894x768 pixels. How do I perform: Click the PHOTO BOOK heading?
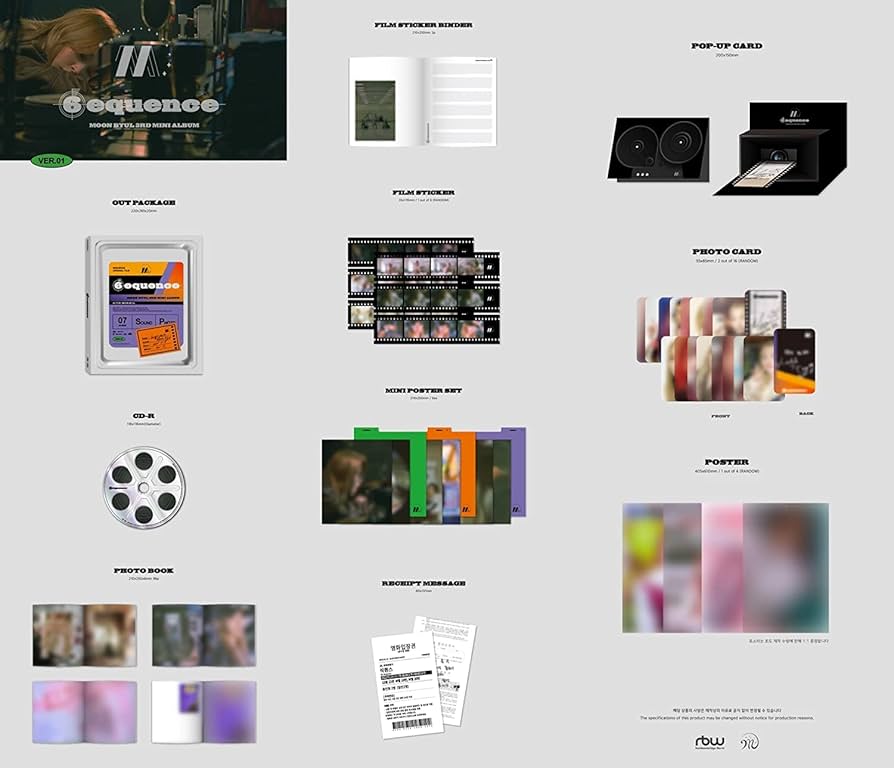pyautogui.click(x=144, y=570)
